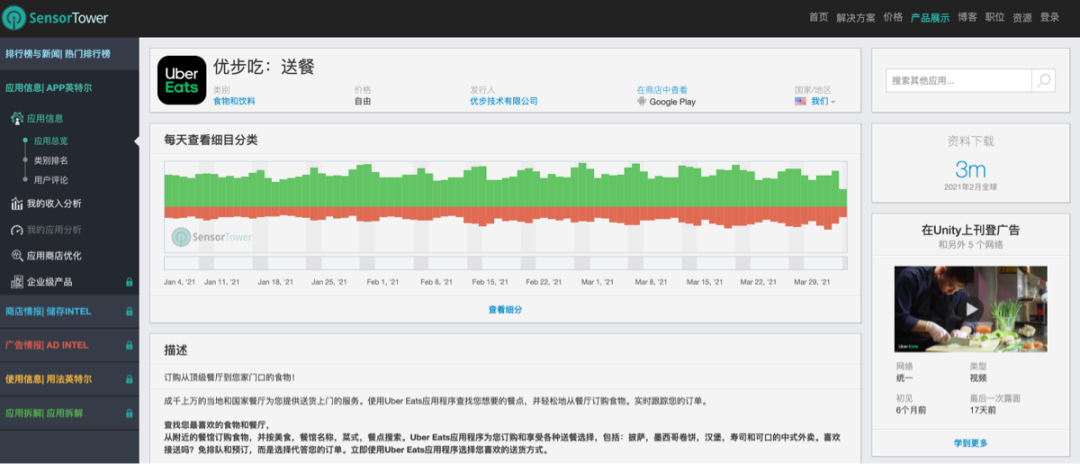
Task: Click the 应用商店优化 icon
Action: (x=17, y=256)
